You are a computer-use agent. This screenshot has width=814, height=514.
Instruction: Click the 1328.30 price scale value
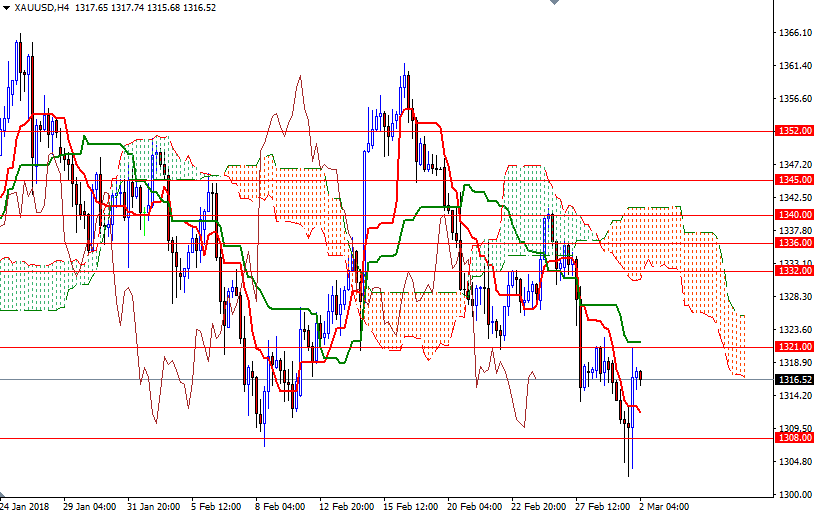(x=794, y=297)
